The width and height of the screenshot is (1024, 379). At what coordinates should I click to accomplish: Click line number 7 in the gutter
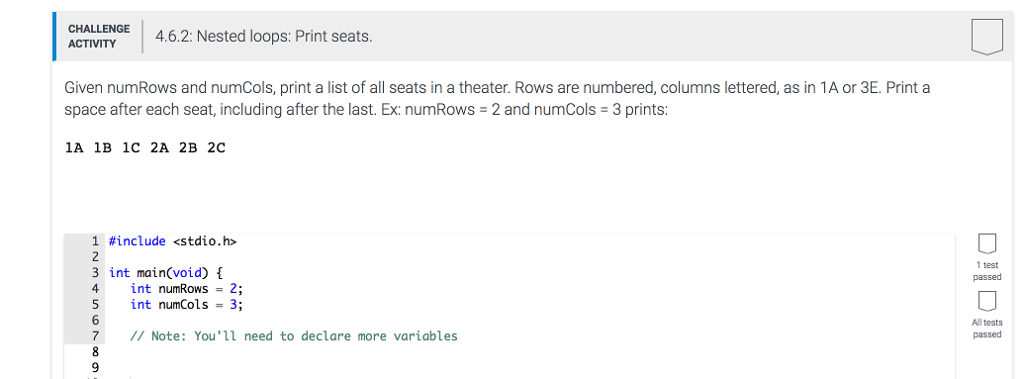pyautogui.click(x=95, y=336)
